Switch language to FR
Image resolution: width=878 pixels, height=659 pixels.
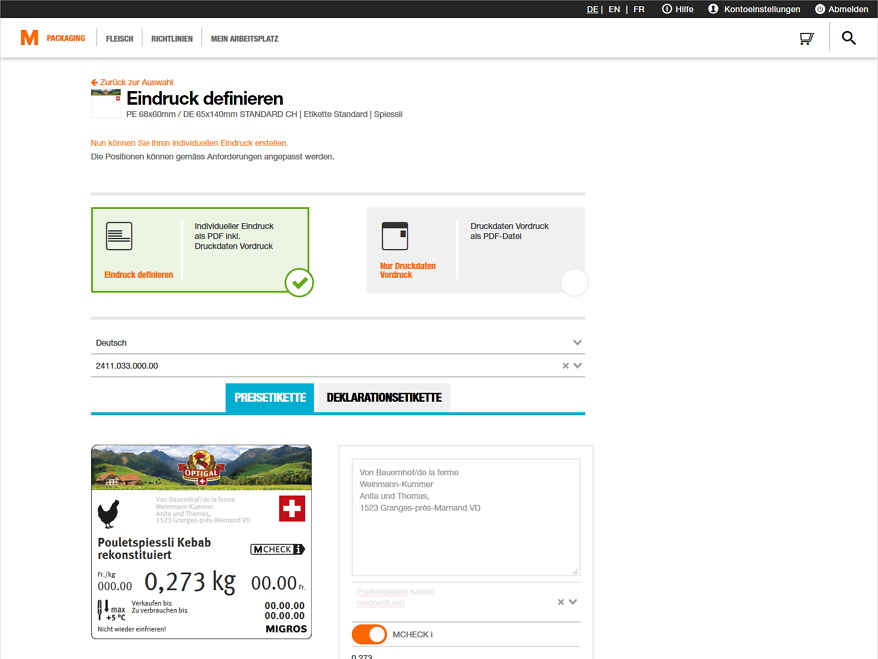click(639, 9)
